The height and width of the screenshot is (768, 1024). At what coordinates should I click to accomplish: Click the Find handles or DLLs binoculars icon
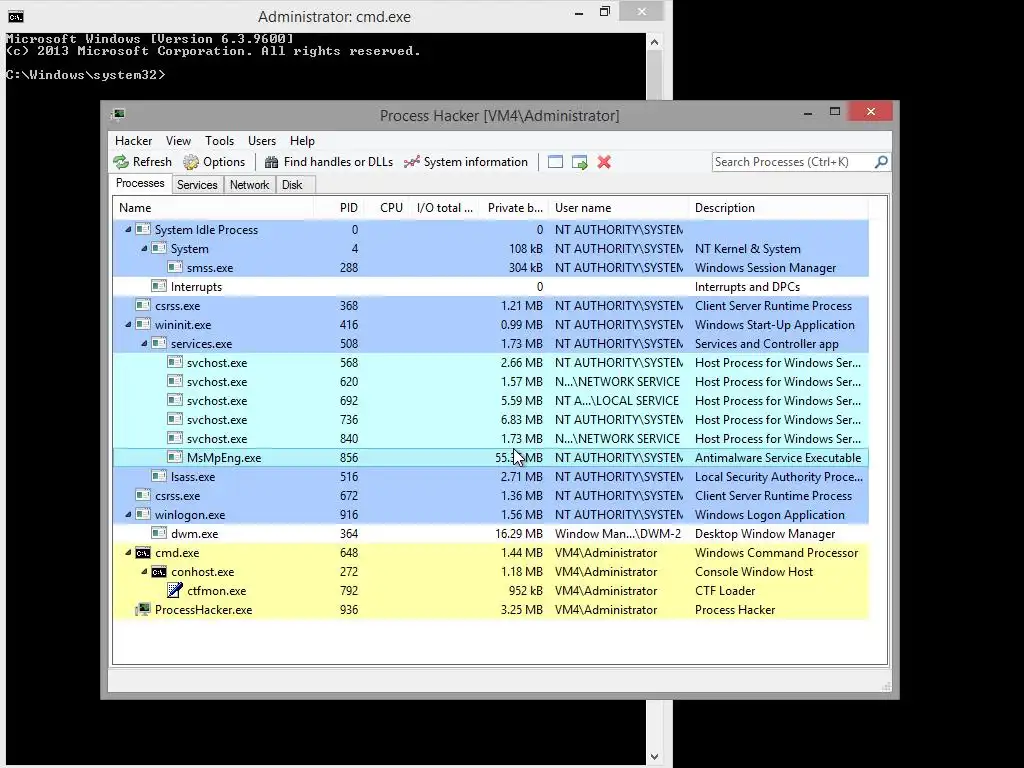click(x=272, y=162)
